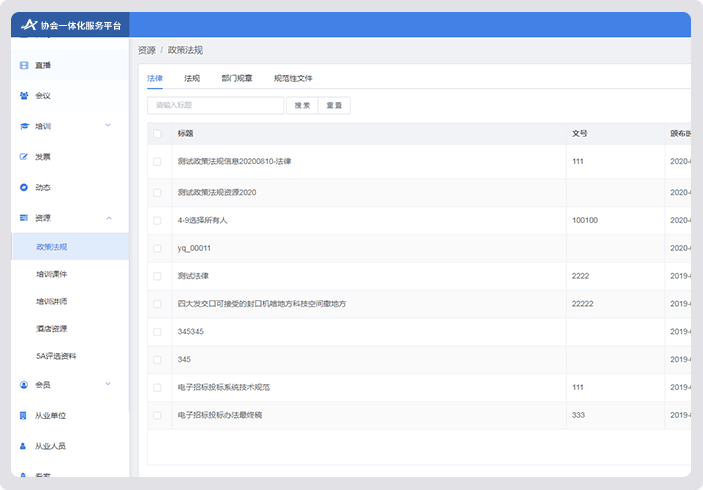Click the 培训 graduation cap icon

pyautogui.click(x=24, y=126)
